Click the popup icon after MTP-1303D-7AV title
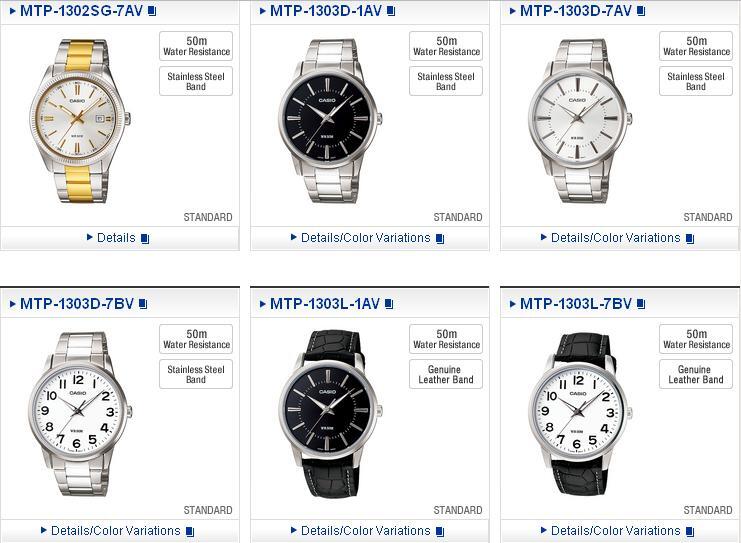 [641, 10]
